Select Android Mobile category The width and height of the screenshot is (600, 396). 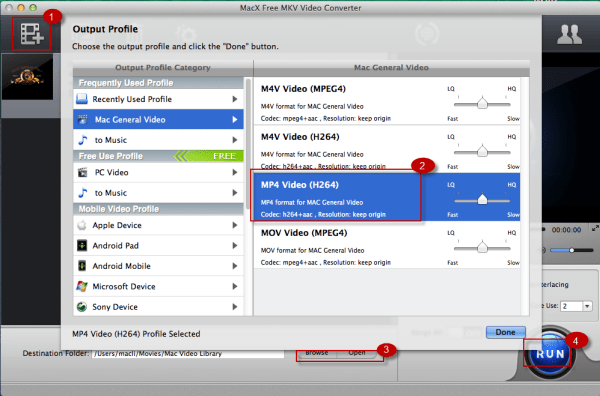pos(158,266)
